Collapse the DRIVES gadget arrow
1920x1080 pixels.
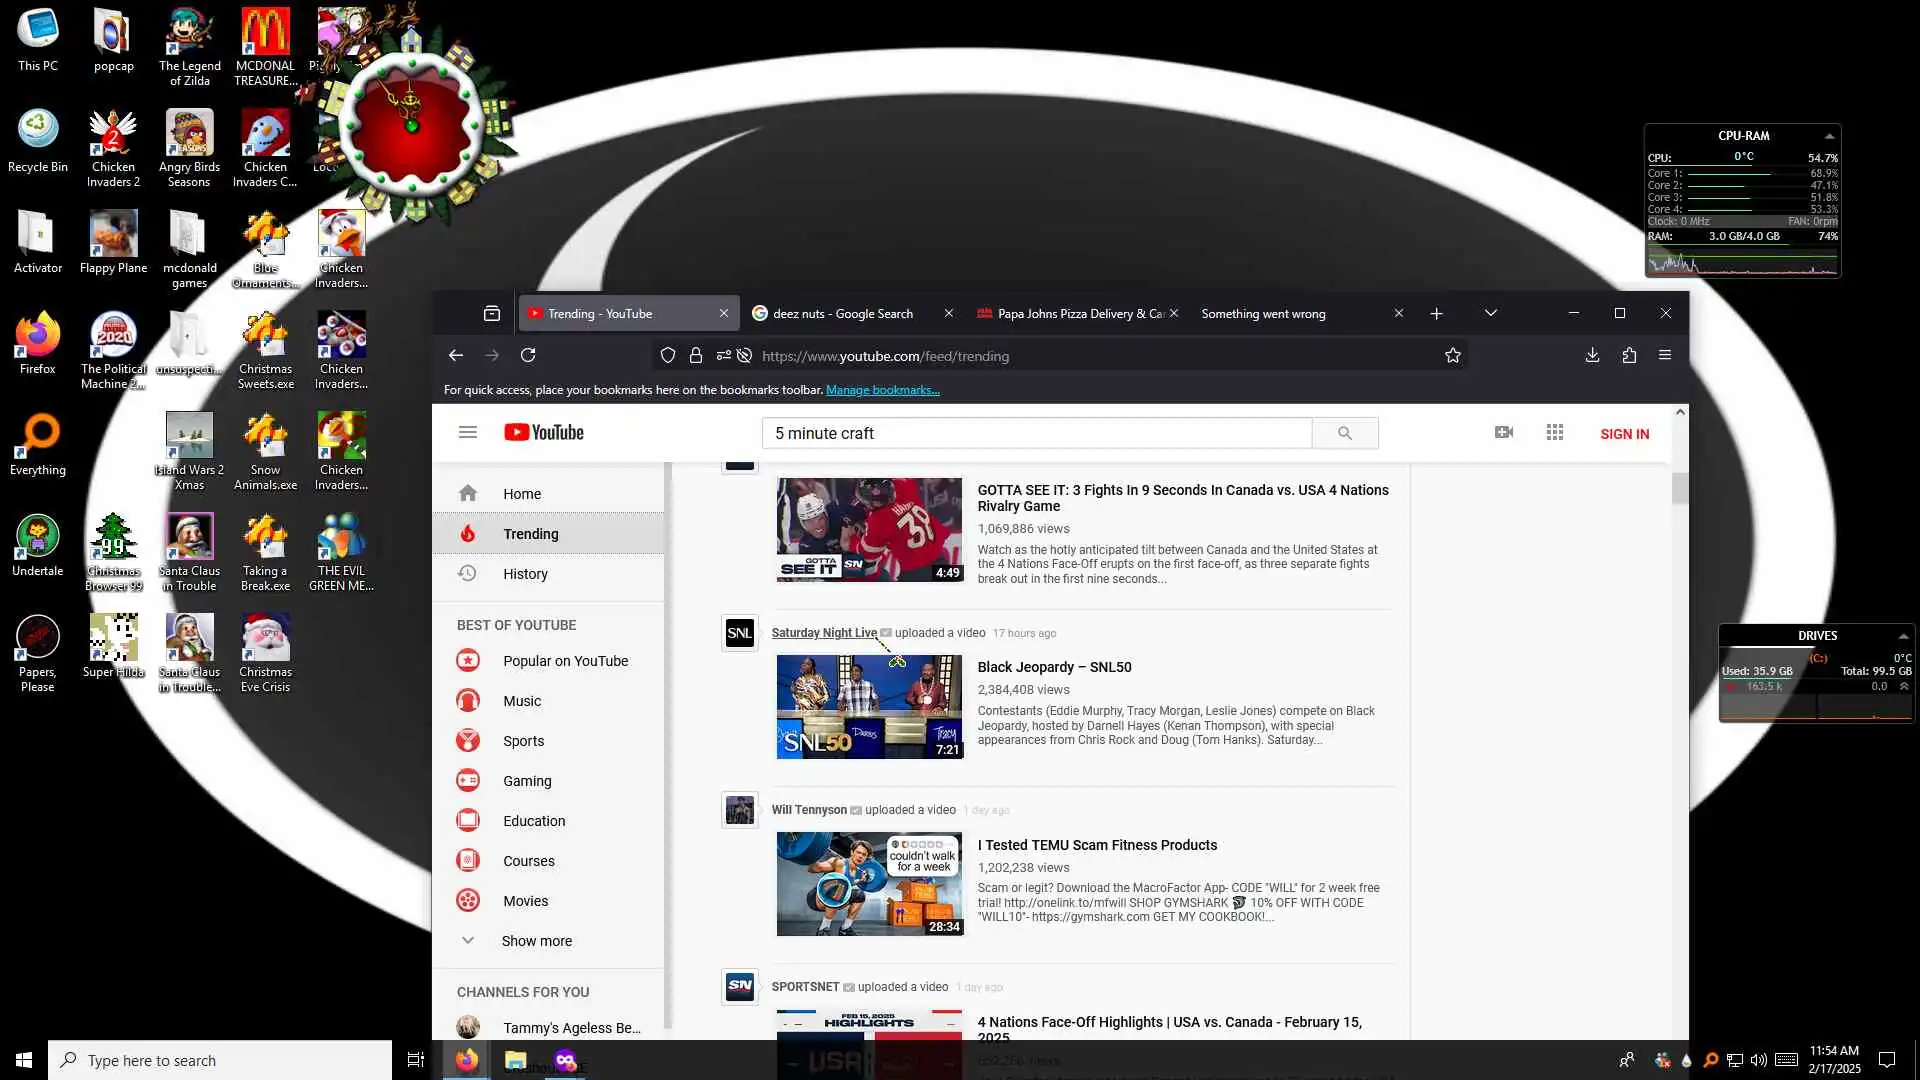(x=1903, y=636)
